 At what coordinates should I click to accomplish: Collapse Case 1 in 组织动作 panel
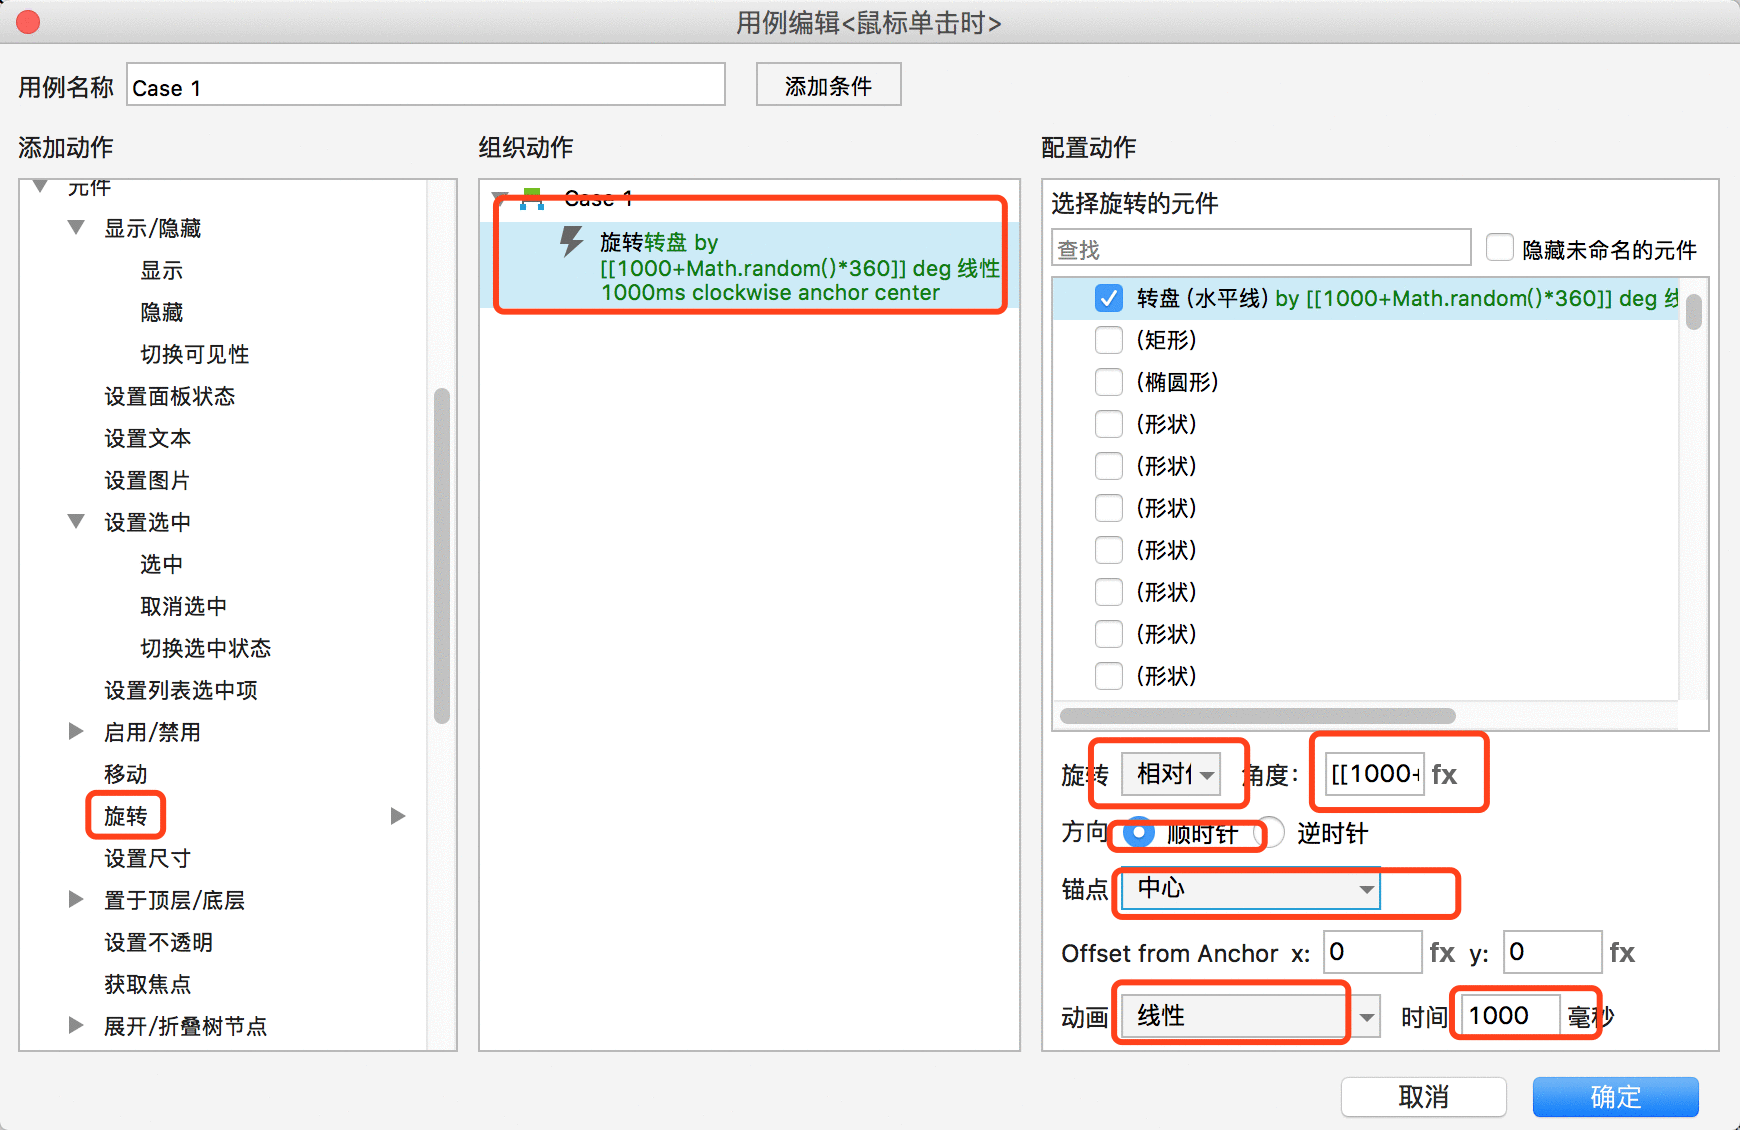501,197
